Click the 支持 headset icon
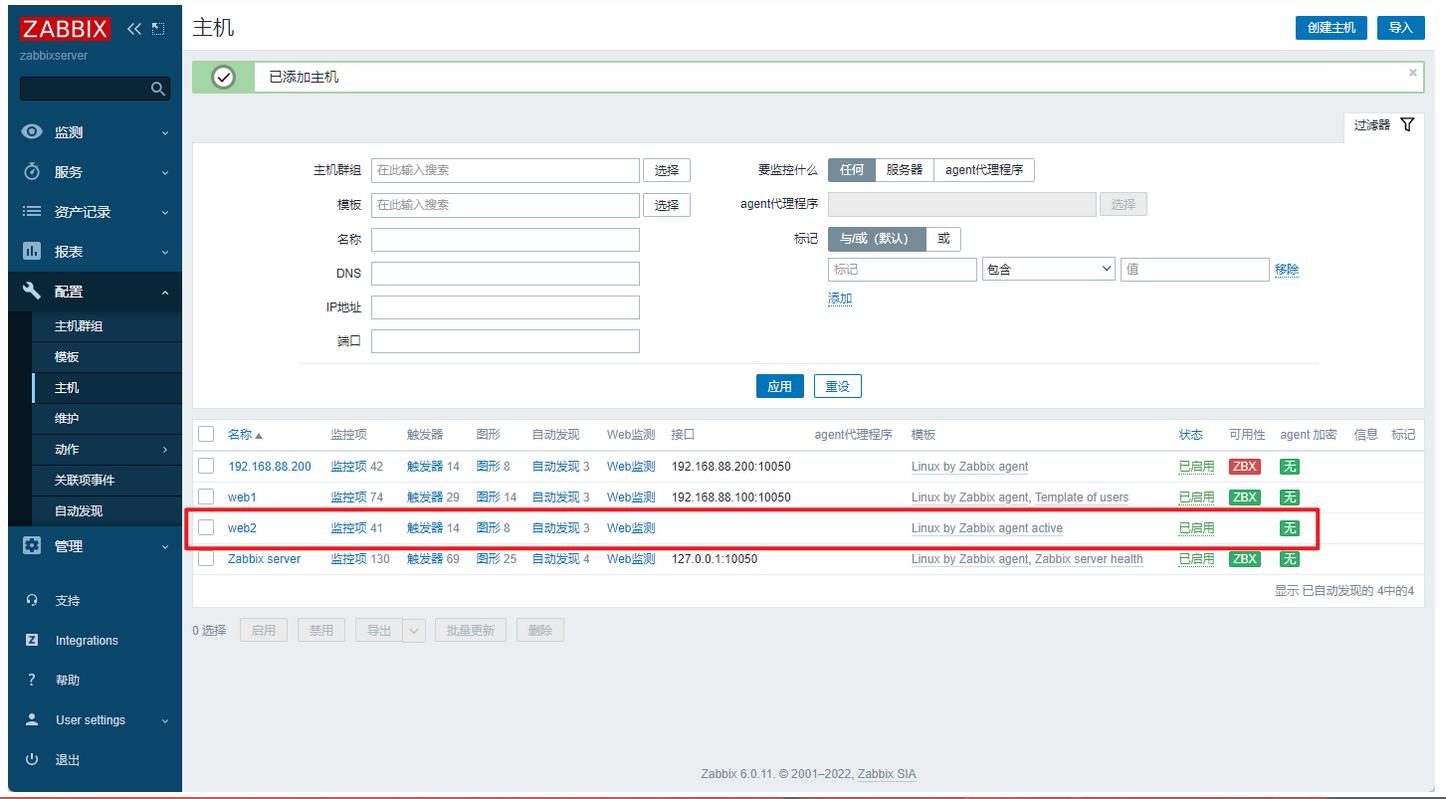 click(x=32, y=600)
